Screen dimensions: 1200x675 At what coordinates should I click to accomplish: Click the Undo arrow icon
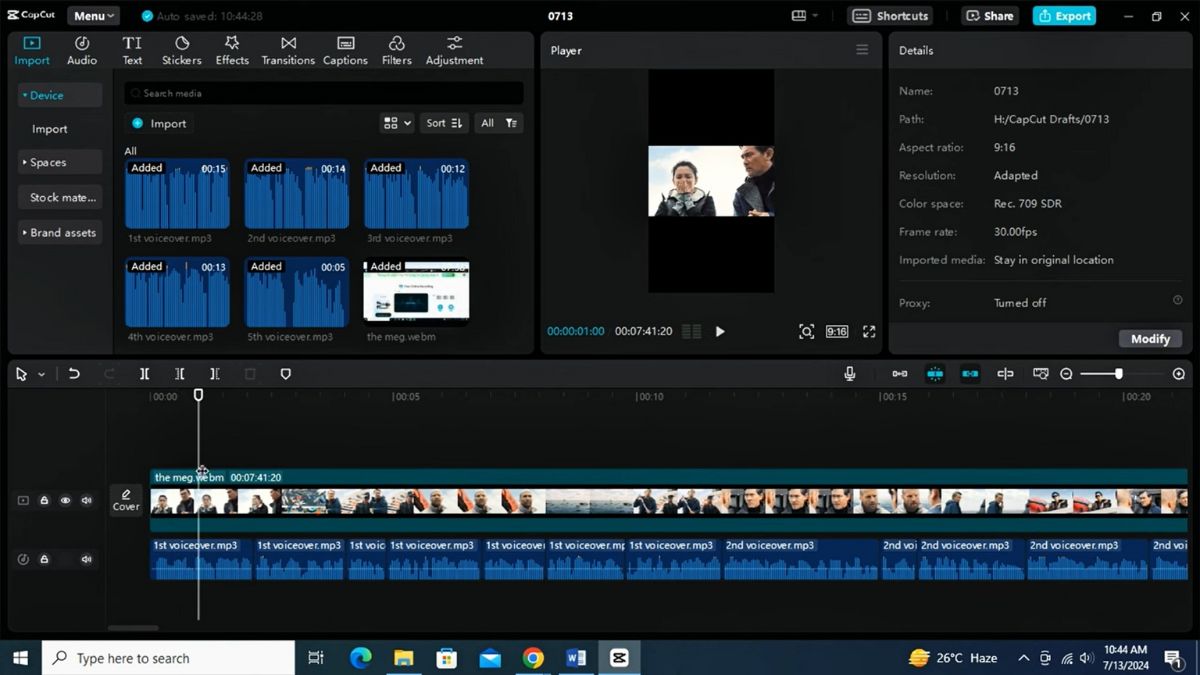click(74, 374)
